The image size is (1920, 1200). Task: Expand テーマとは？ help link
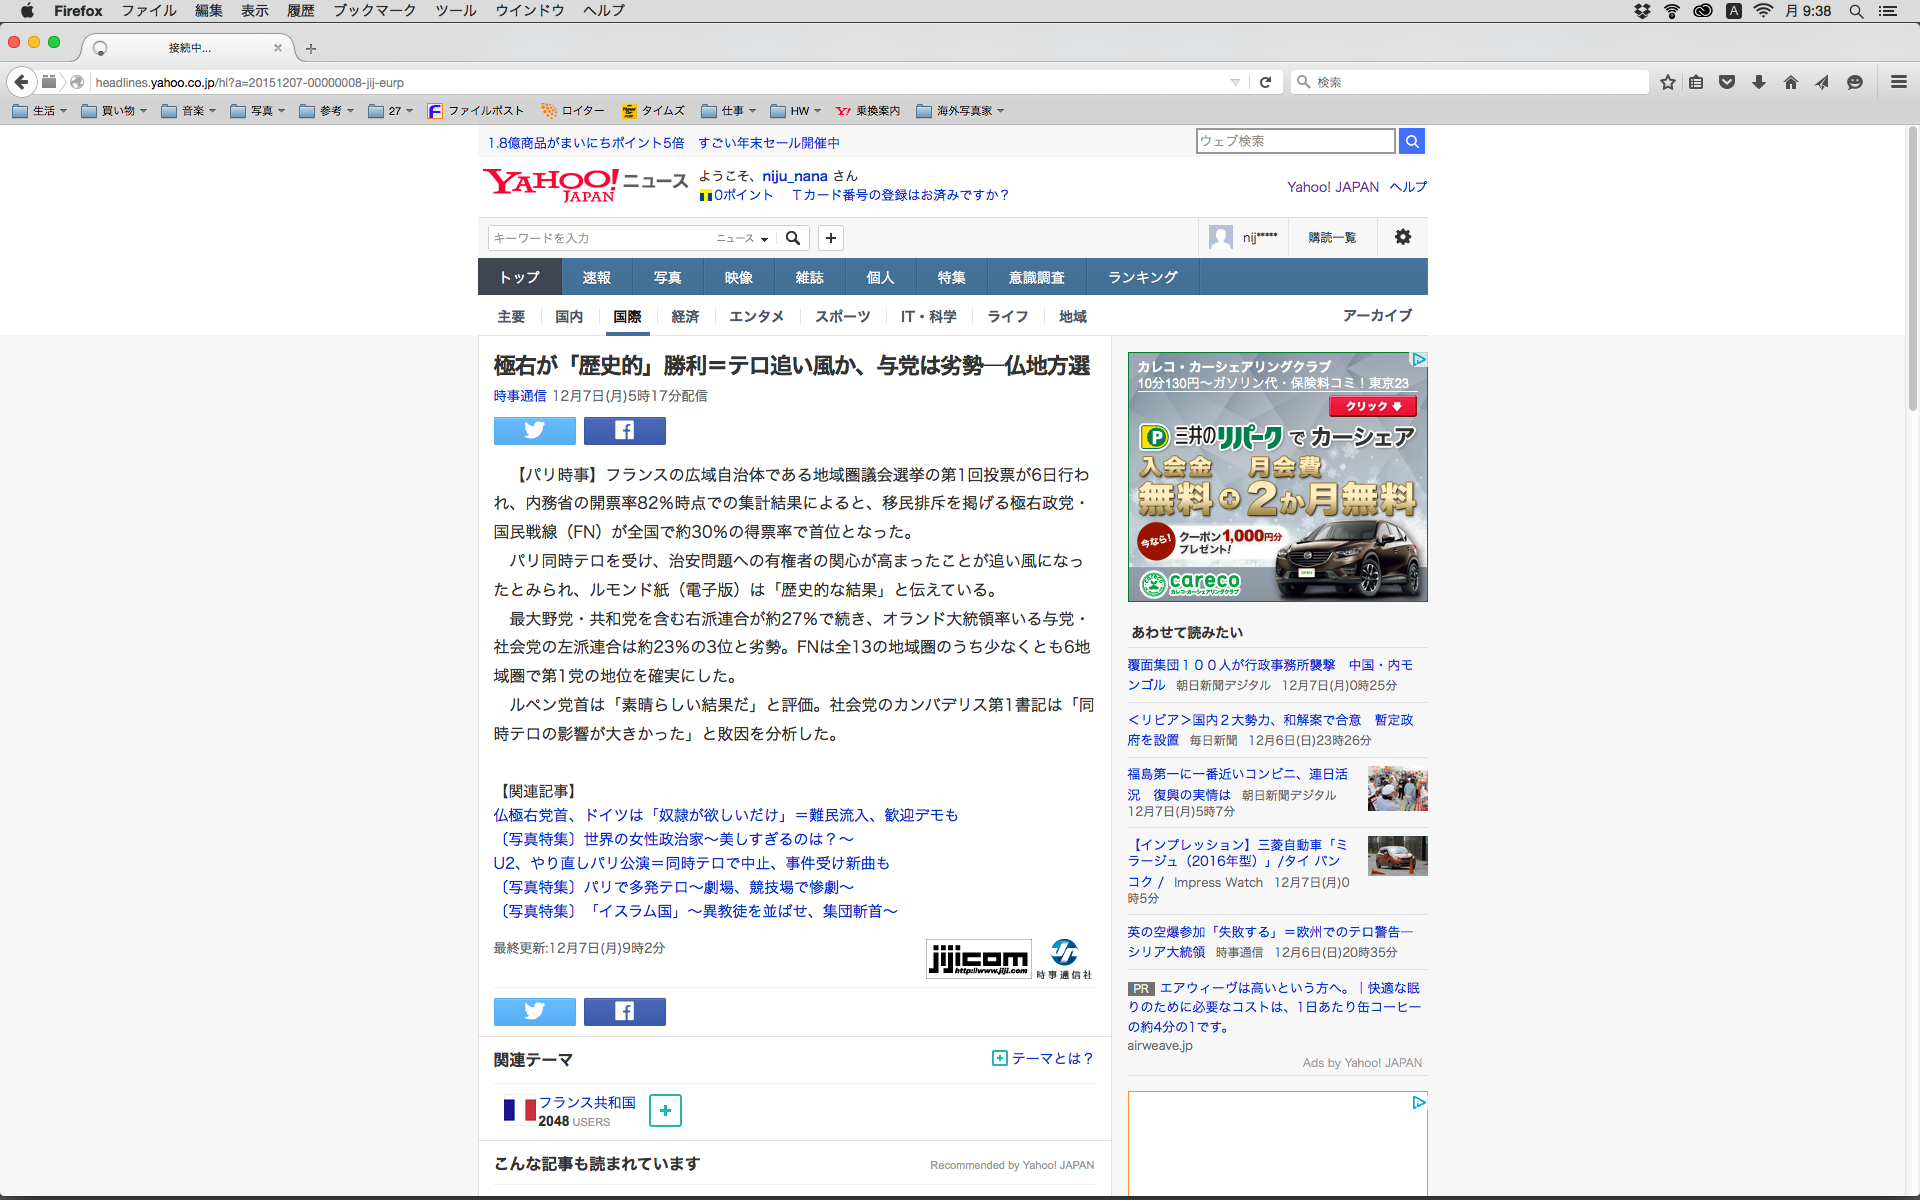pos(1042,1058)
